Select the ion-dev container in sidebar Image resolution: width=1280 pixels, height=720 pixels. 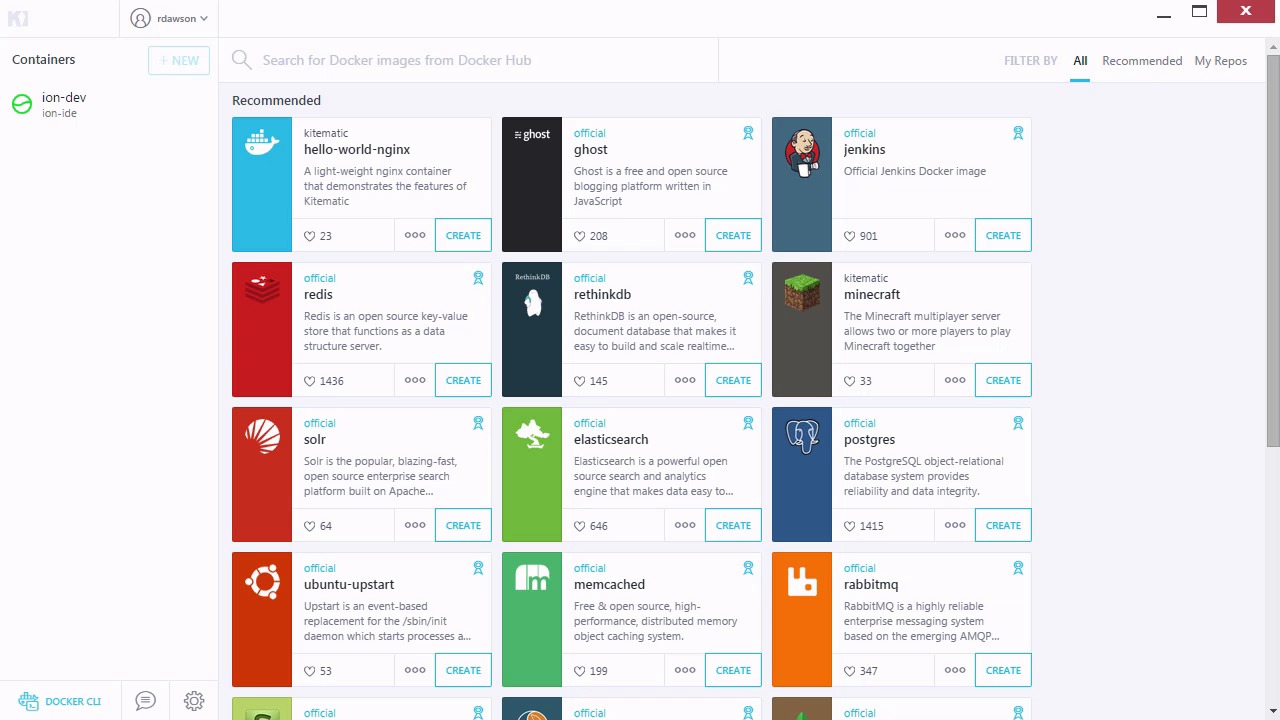point(109,104)
